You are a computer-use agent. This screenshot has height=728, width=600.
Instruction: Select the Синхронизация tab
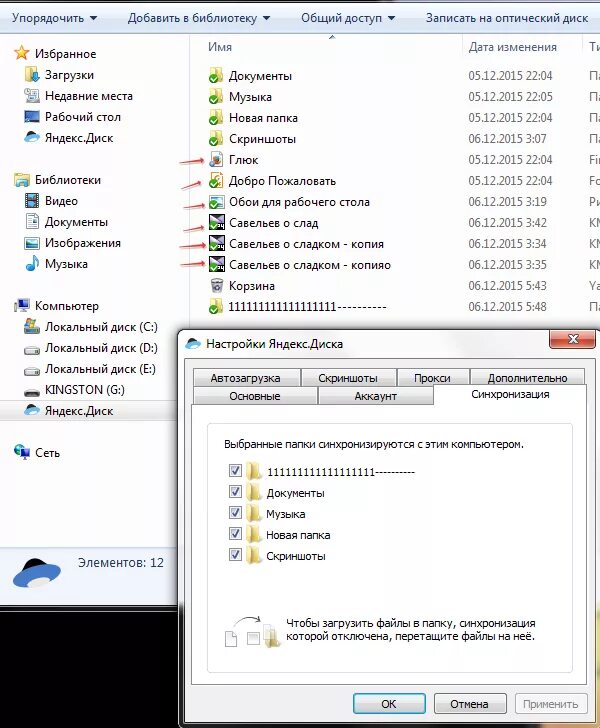(x=510, y=394)
